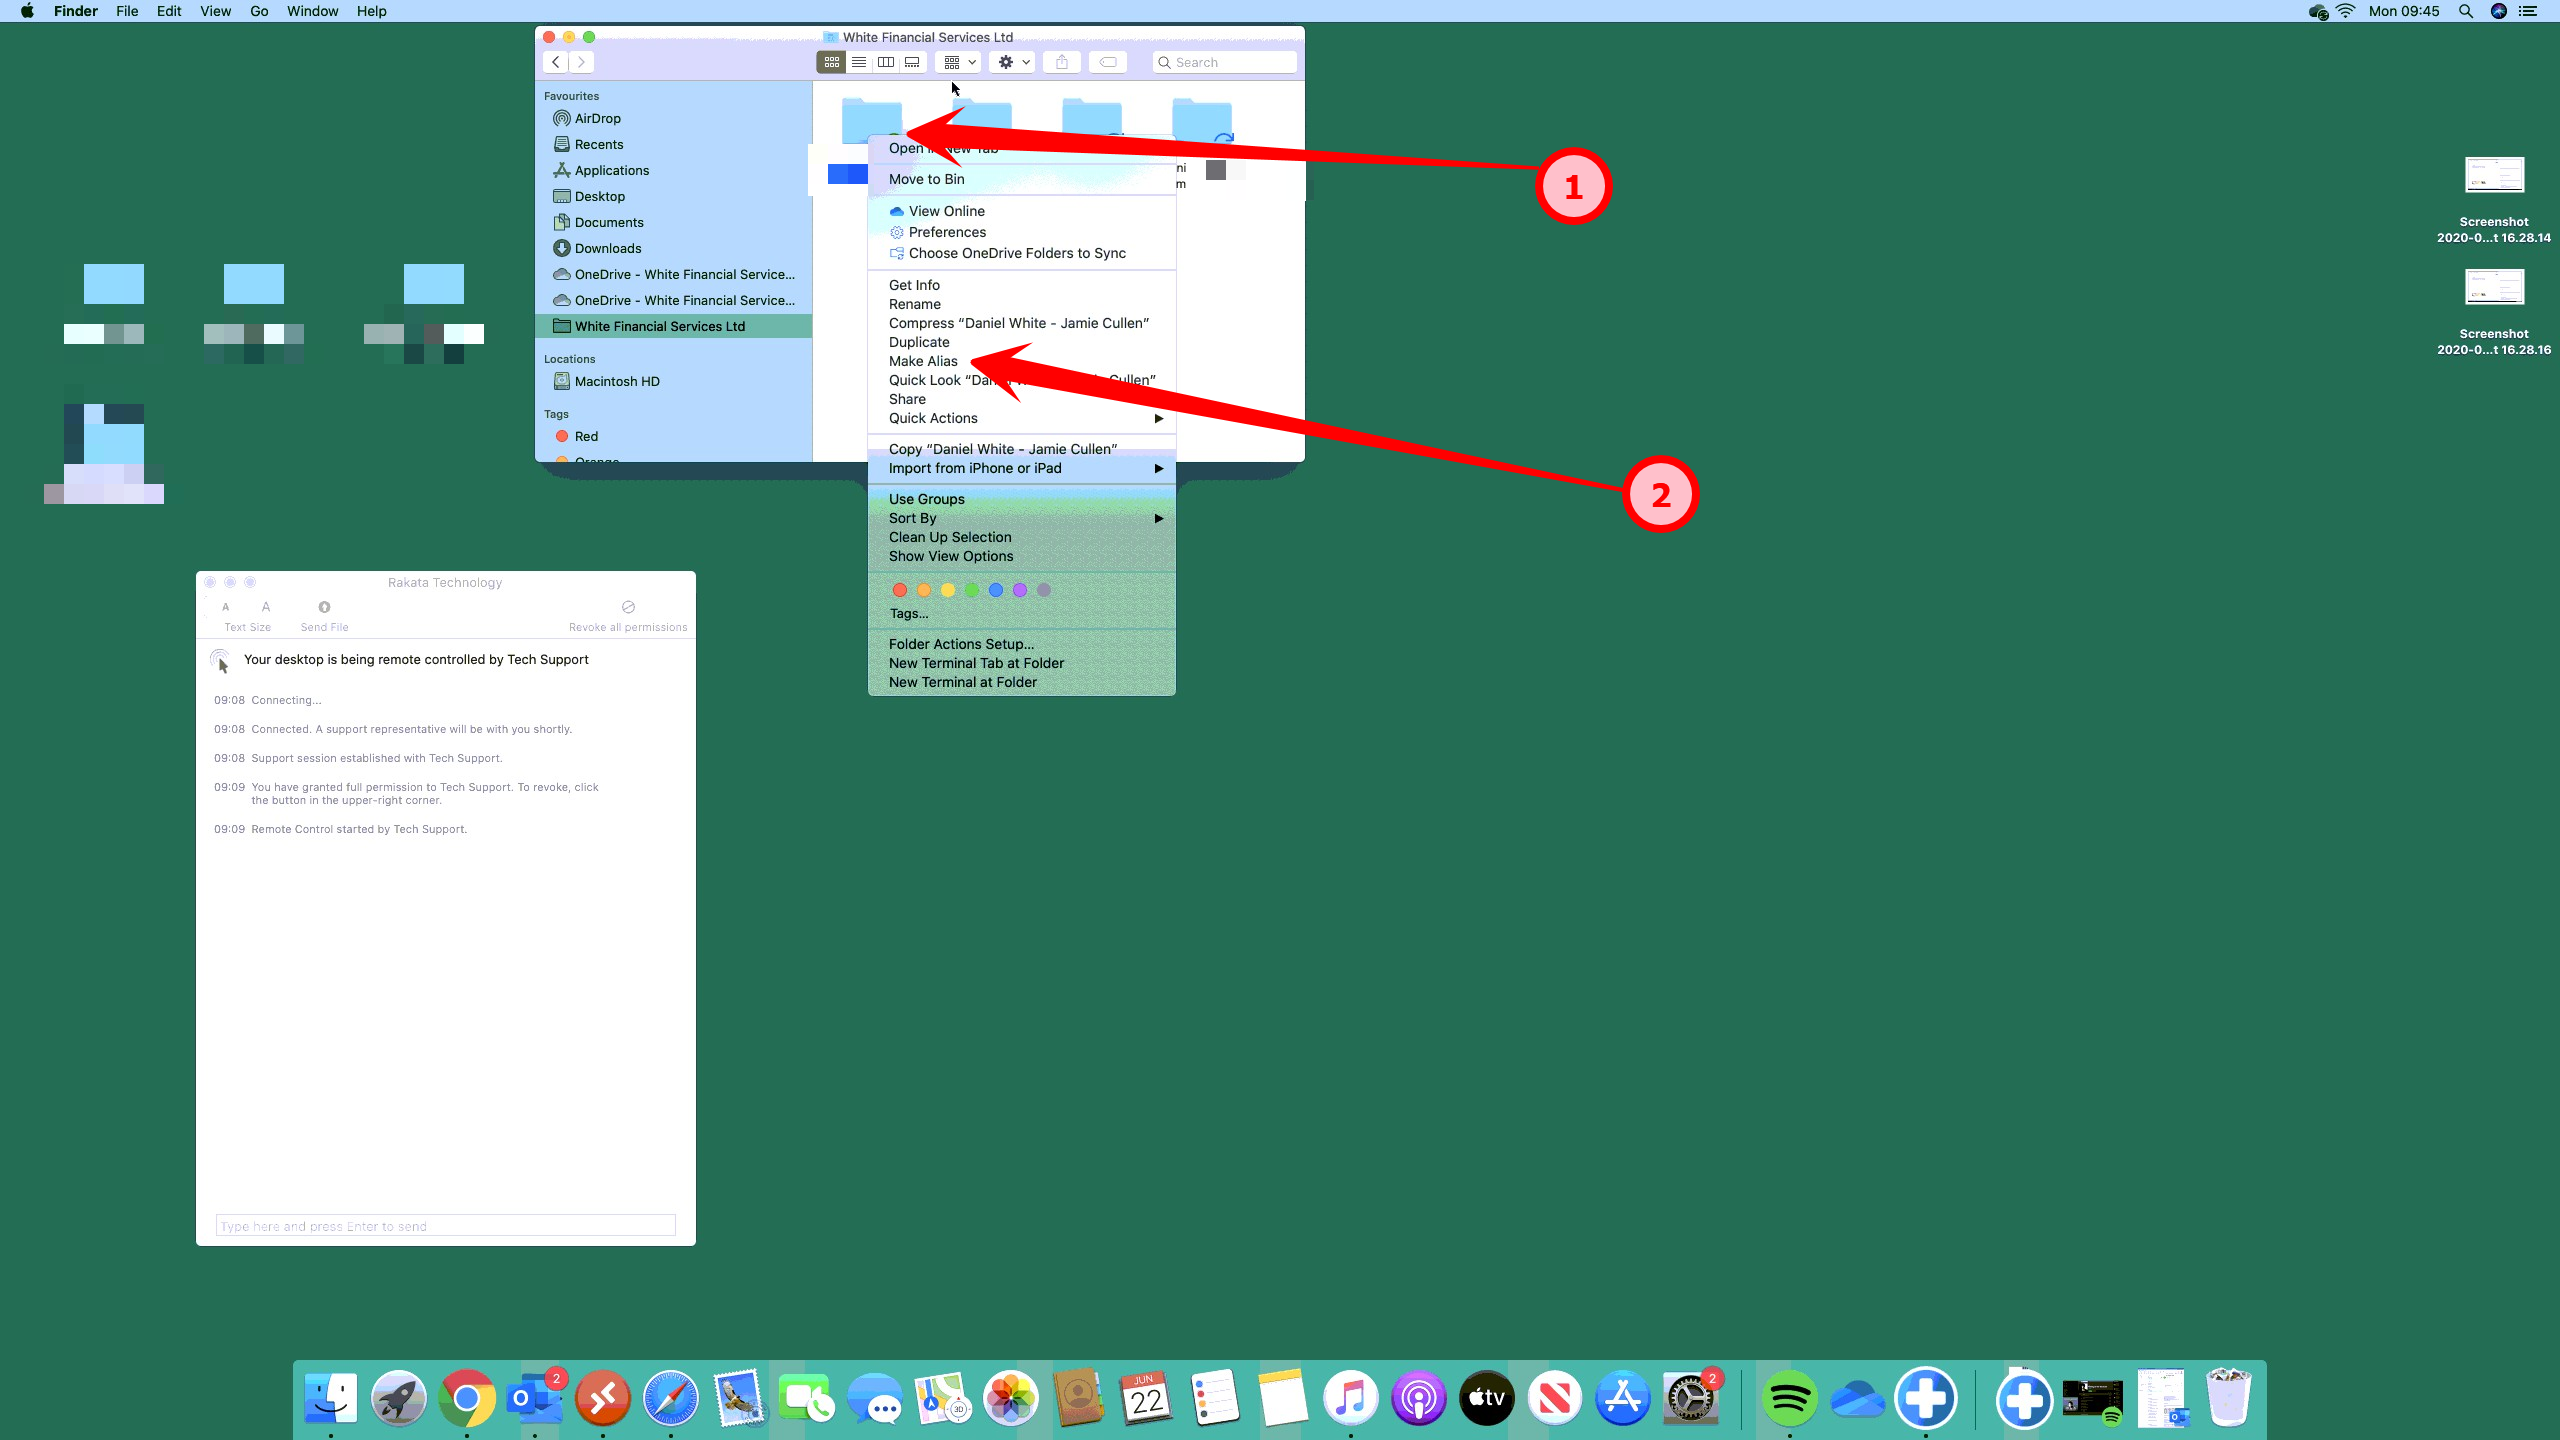2560x1440 pixels.
Task: Open Downloads in Finder sidebar
Action: [607, 248]
